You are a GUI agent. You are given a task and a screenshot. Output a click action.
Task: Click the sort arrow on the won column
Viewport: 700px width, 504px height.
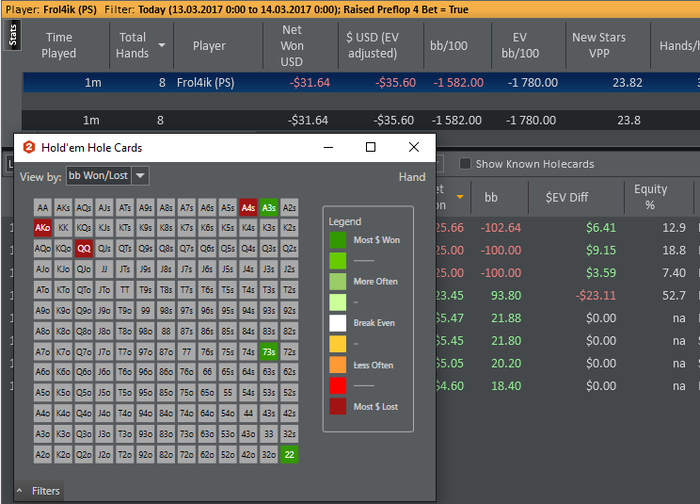pos(460,197)
